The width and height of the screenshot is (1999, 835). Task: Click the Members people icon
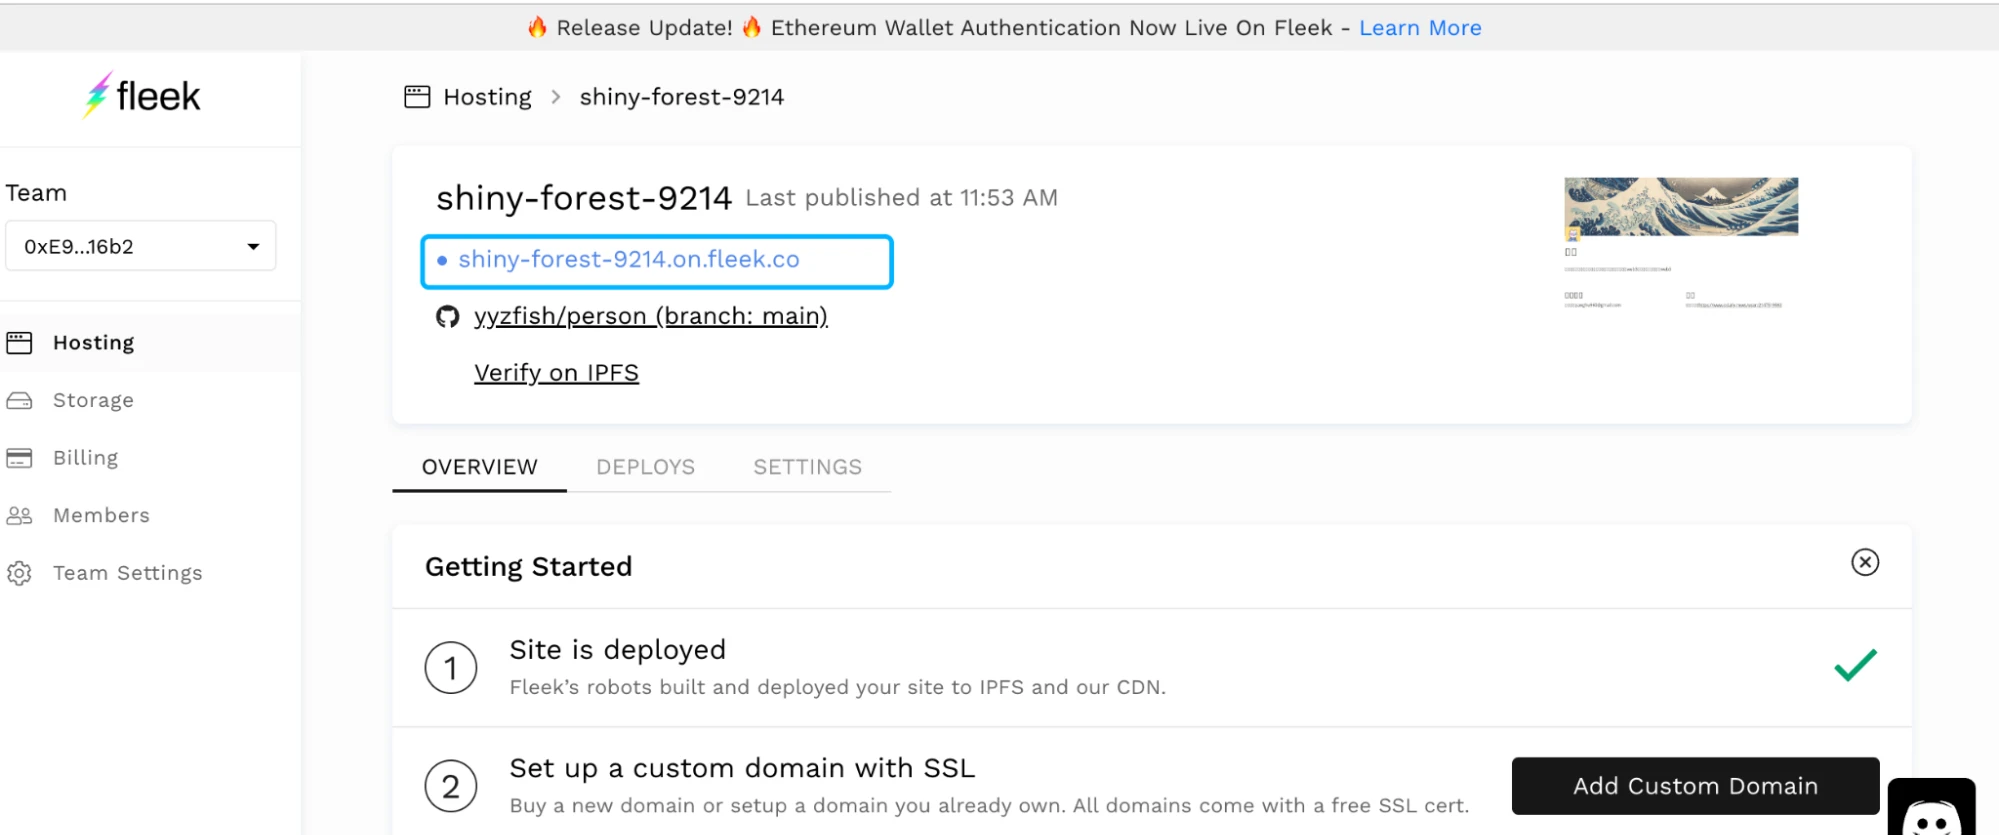(19, 516)
